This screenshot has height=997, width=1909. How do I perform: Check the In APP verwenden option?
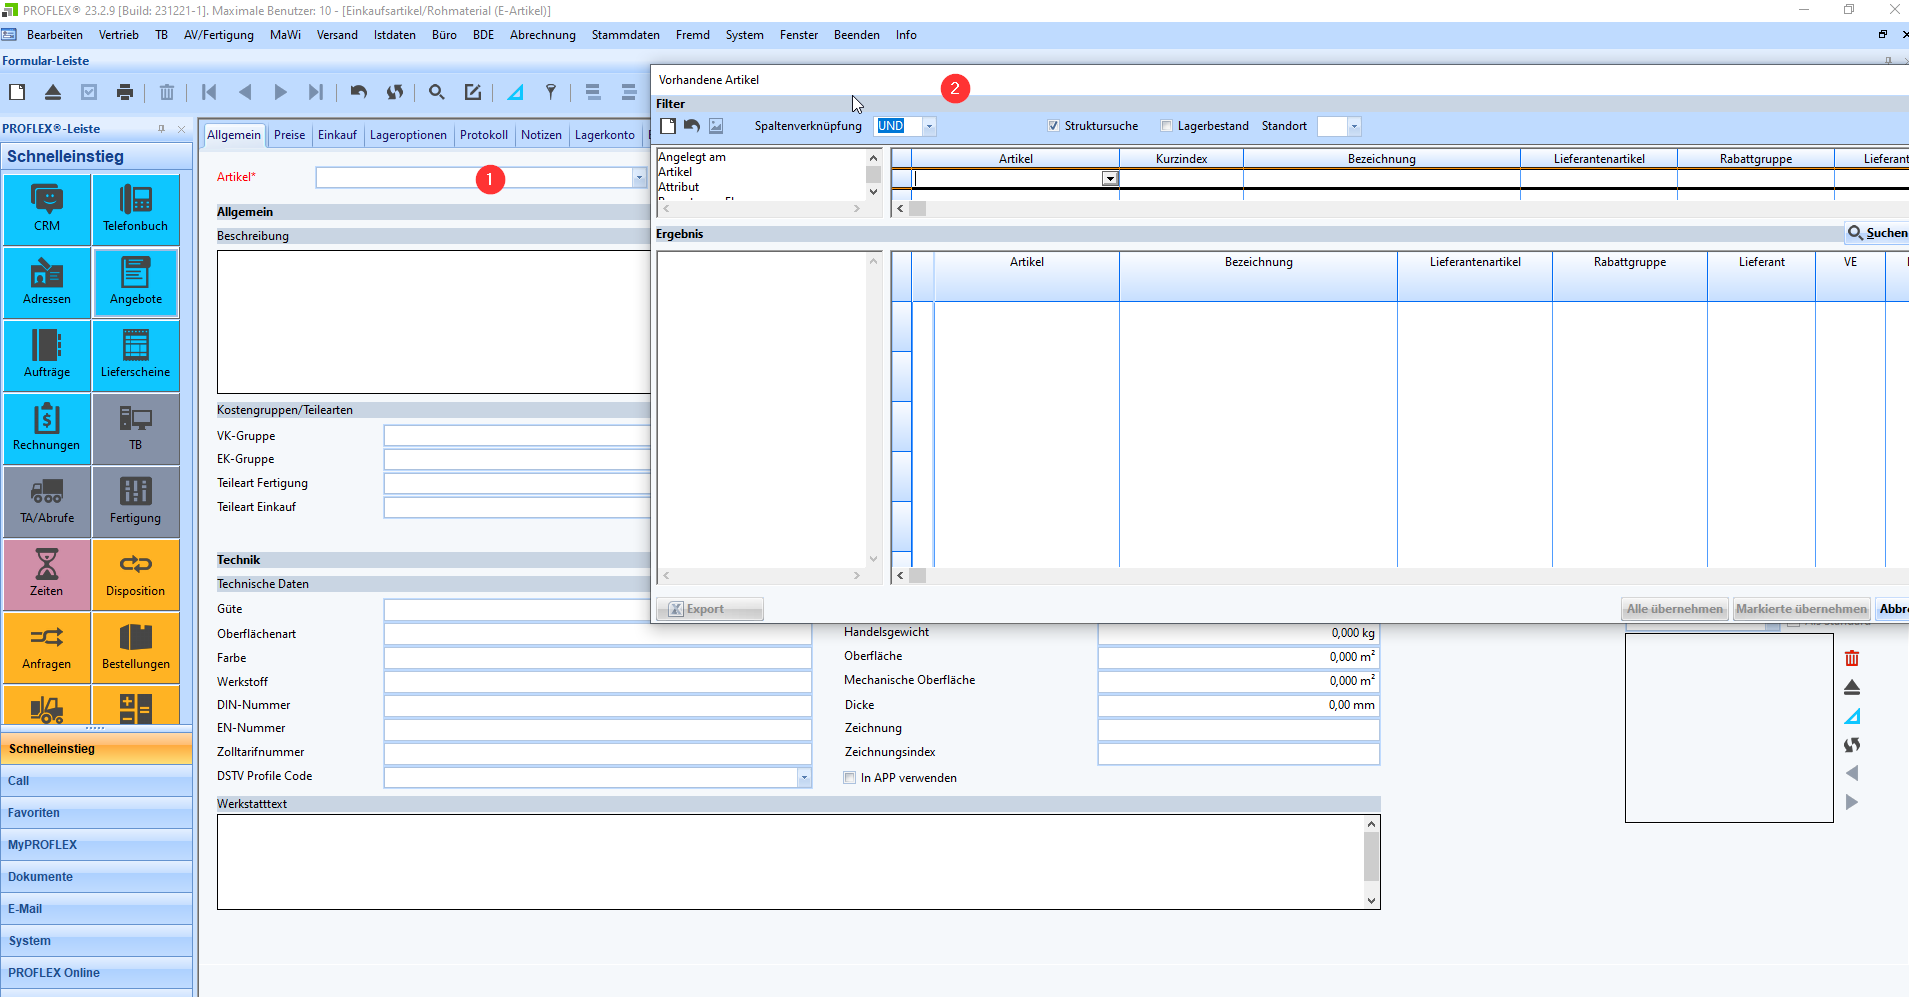[x=850, y=778]
